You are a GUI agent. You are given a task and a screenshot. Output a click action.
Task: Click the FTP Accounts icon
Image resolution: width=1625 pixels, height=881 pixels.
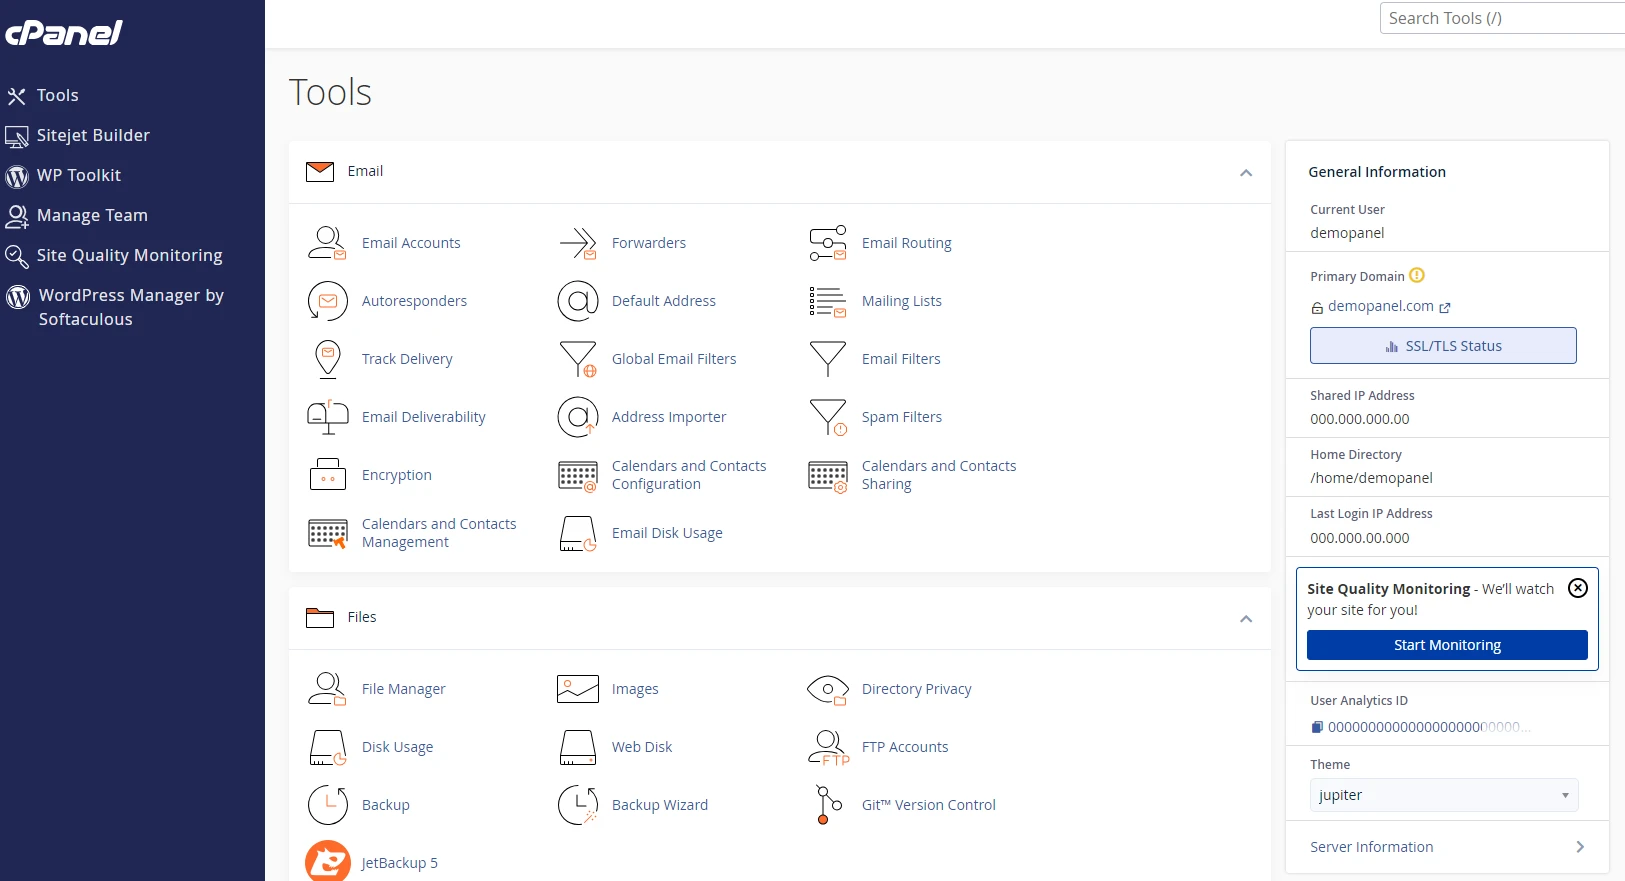(x=828, y=747)
